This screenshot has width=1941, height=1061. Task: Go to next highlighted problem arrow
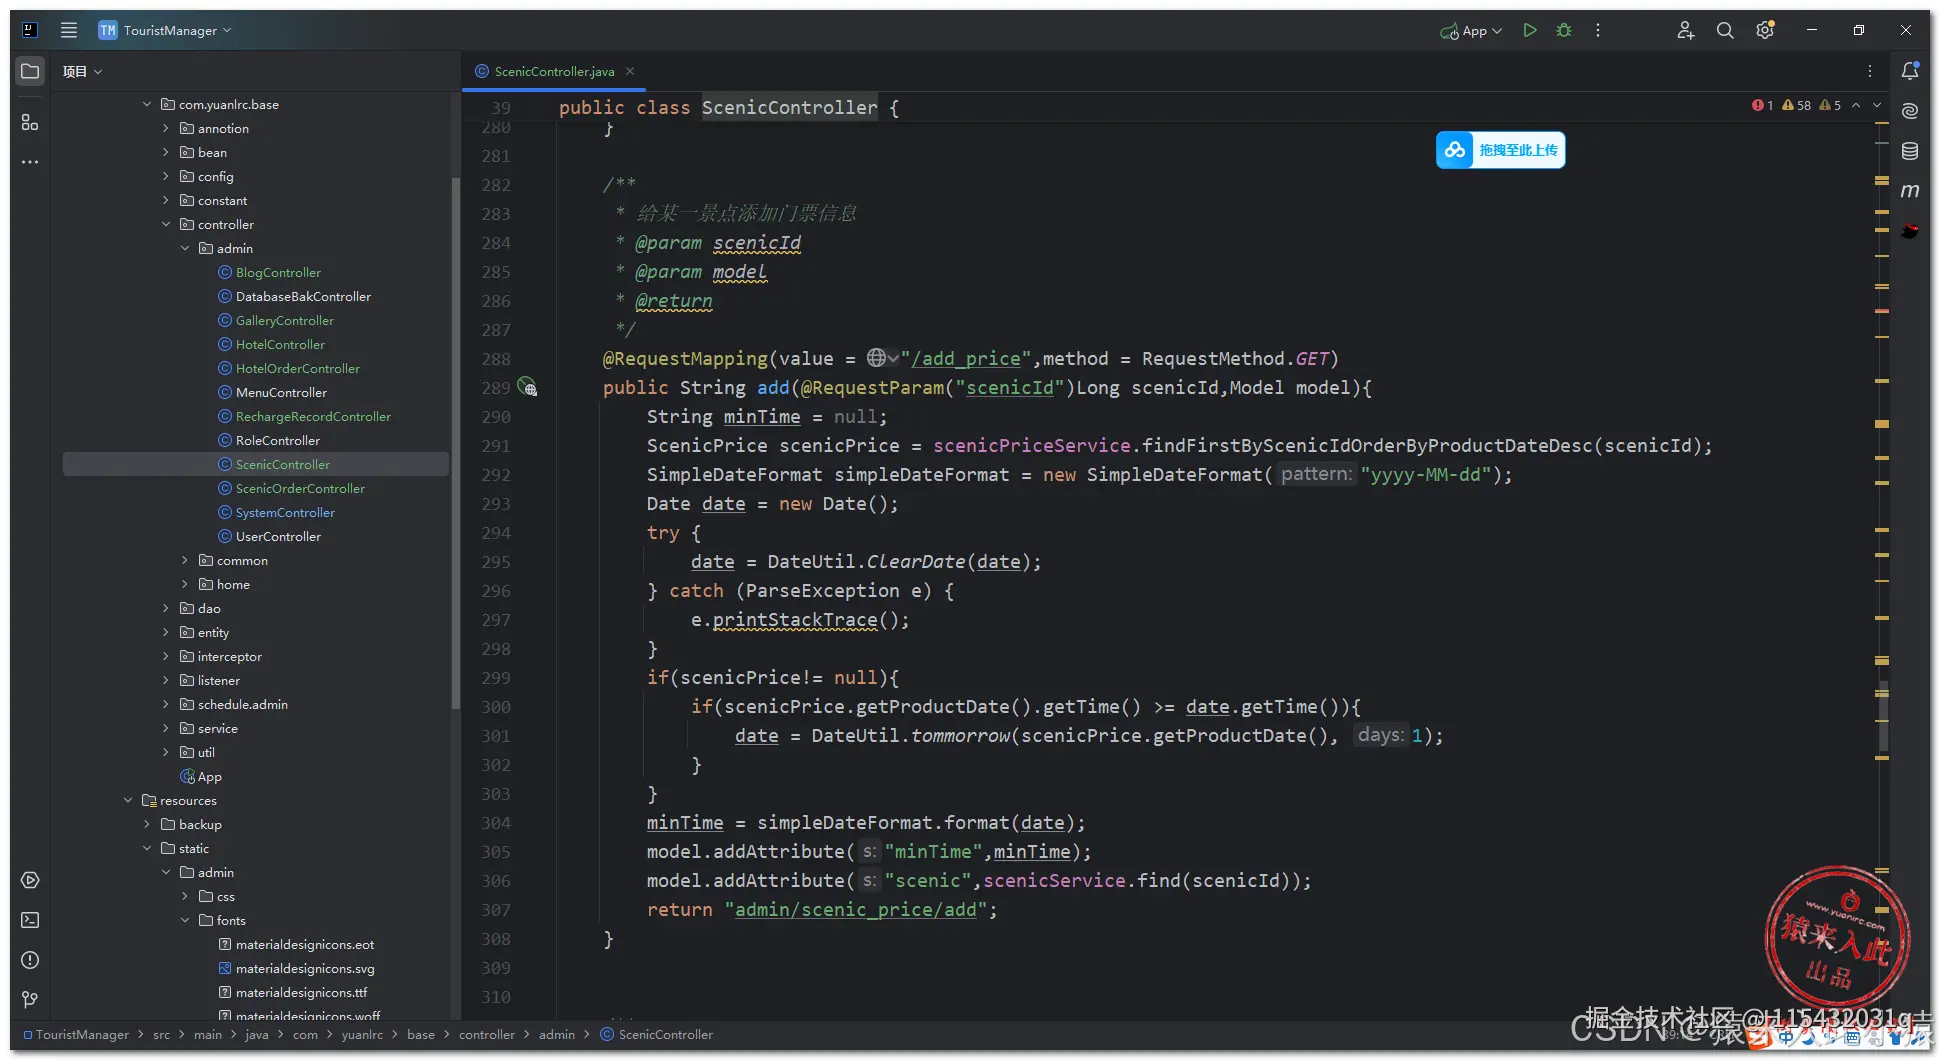point(1877,105)
